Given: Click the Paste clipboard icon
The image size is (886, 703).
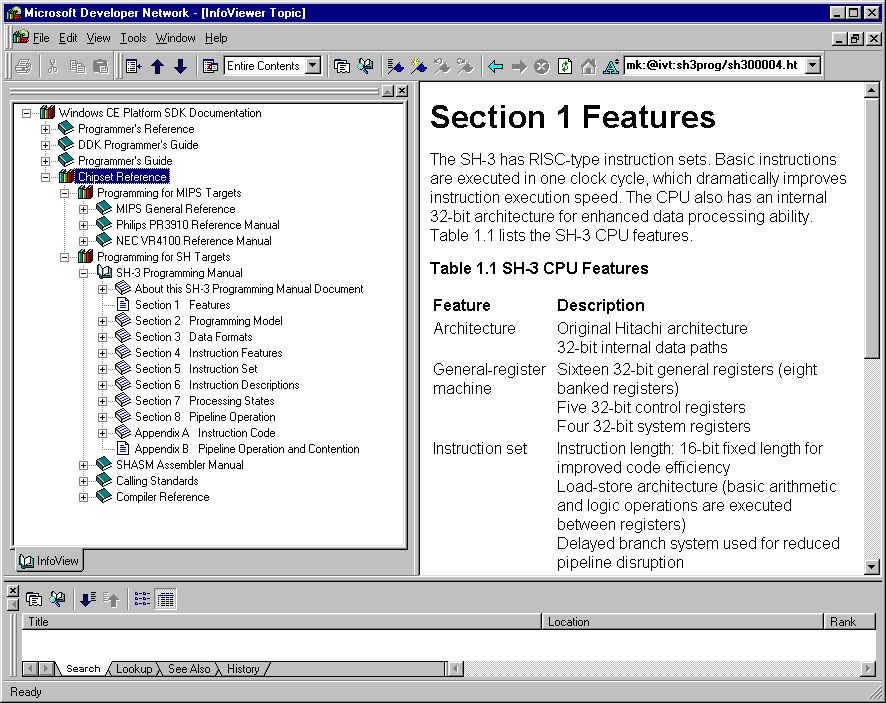Looking at the screenshot, I should pyautogui.click(x=100, y=66).
